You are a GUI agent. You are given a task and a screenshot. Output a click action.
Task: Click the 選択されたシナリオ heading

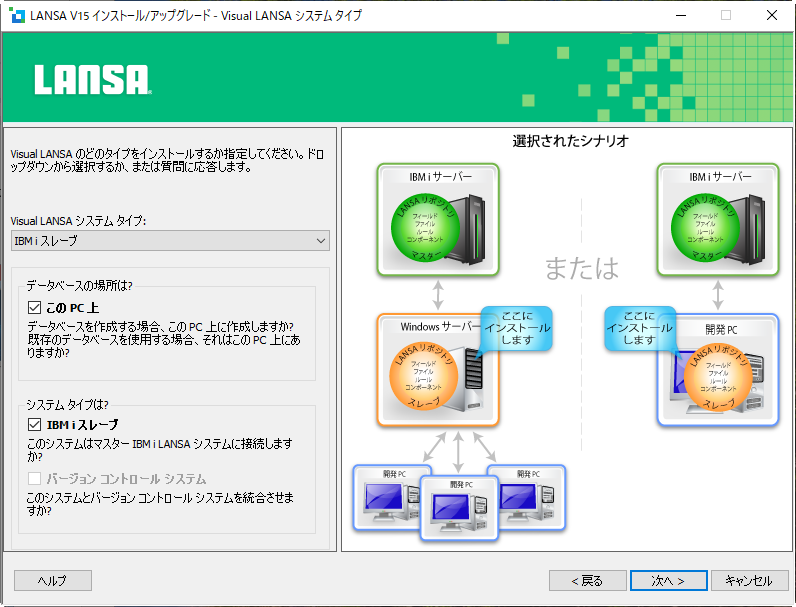tap(570, 141)
